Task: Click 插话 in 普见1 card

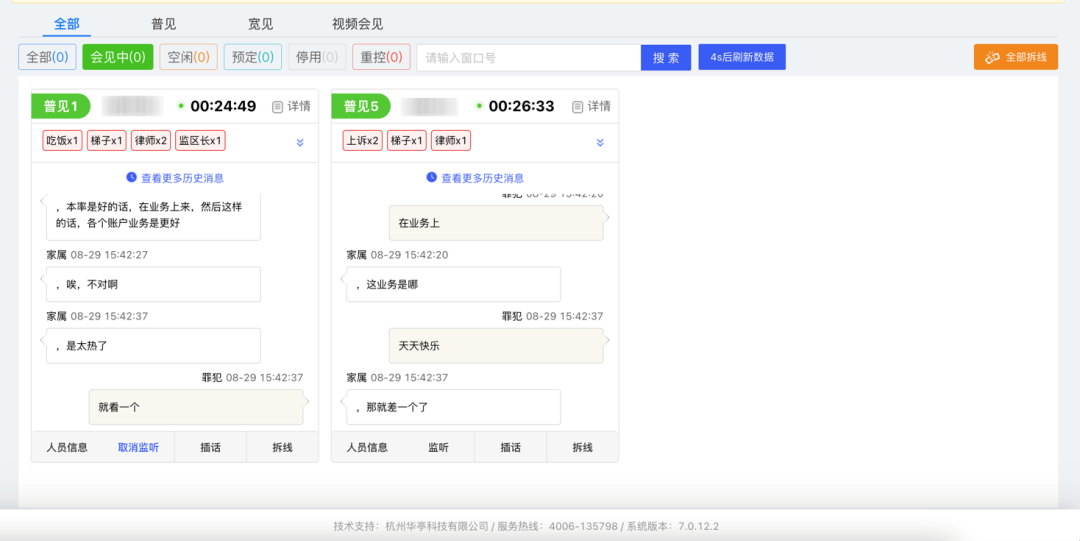Action: 210,447
